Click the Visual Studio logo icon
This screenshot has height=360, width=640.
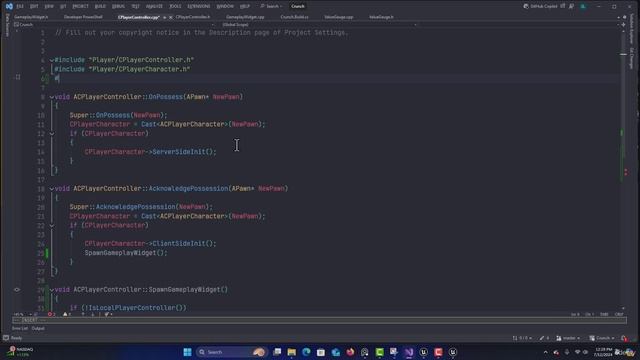pos(9,6)
